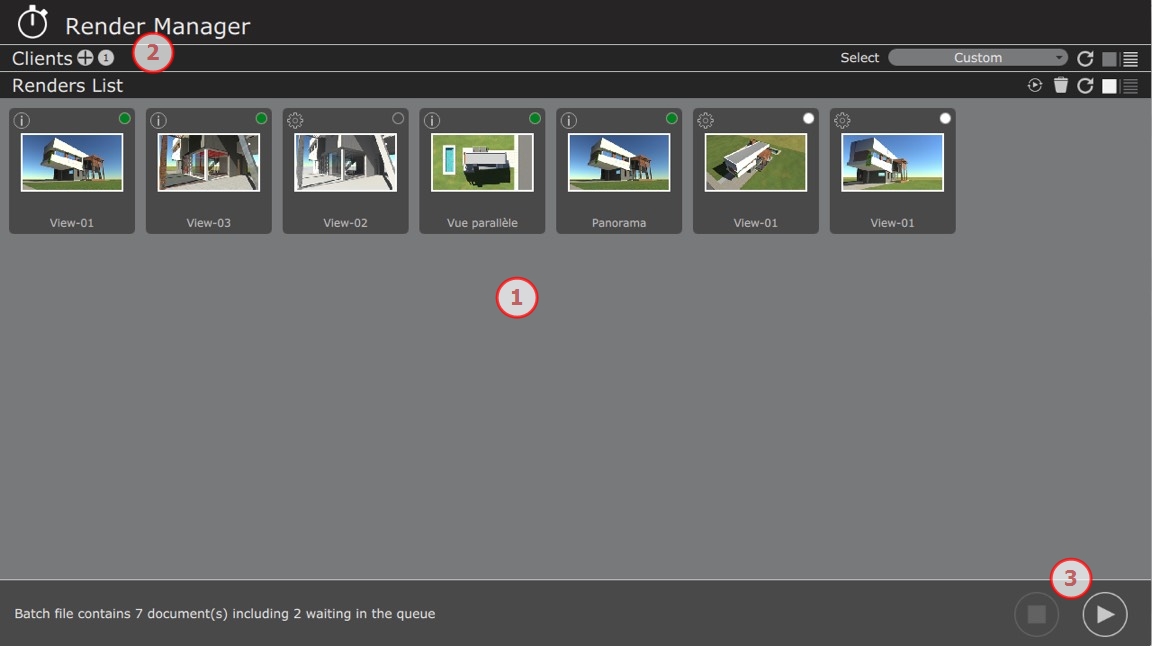The image size is (1152, 646).
Task: Select the View-03 render thumbnail
Action: click(x=208, y=162)
